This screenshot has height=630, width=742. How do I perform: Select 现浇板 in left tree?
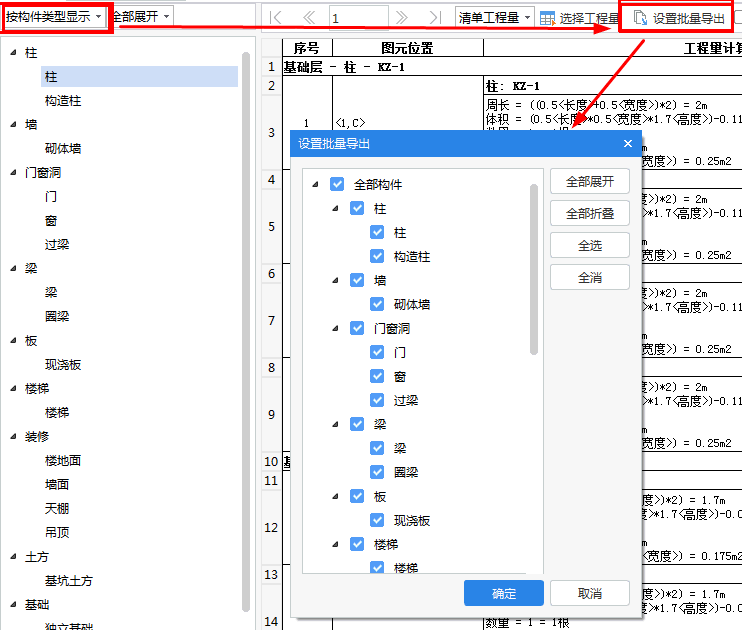point(69,365)
